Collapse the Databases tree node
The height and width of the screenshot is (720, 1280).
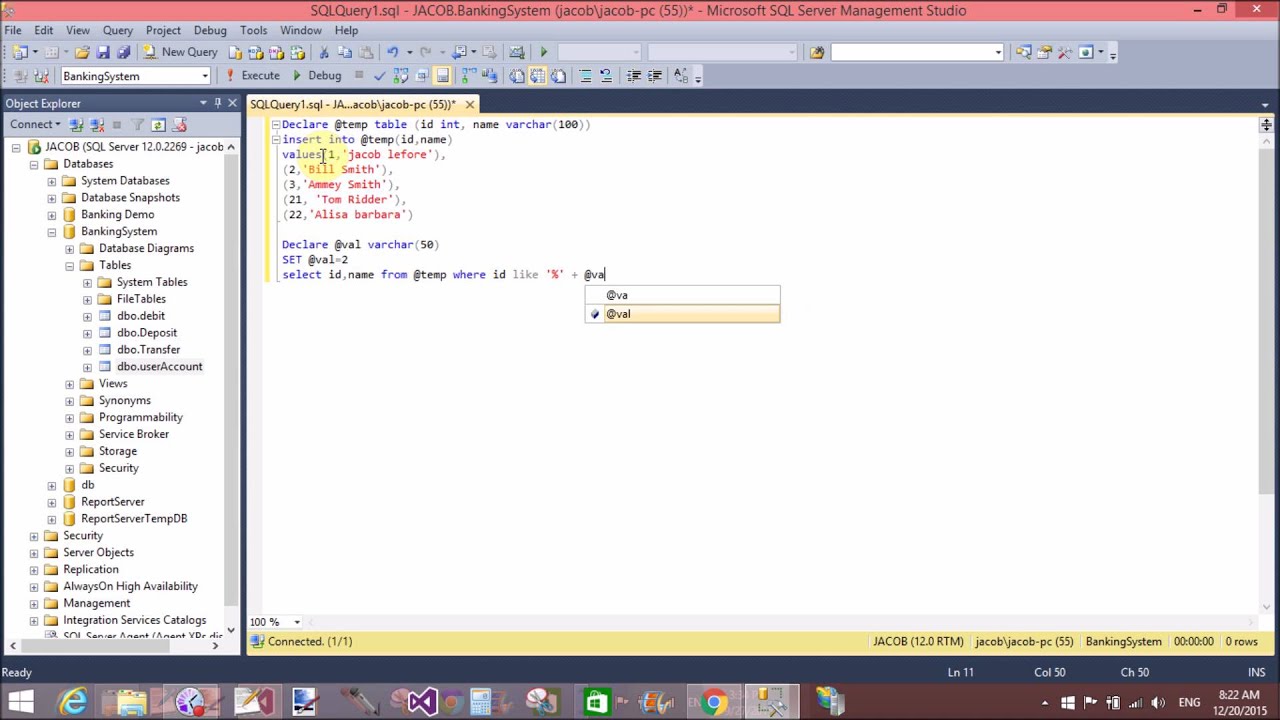click(34, 164)
